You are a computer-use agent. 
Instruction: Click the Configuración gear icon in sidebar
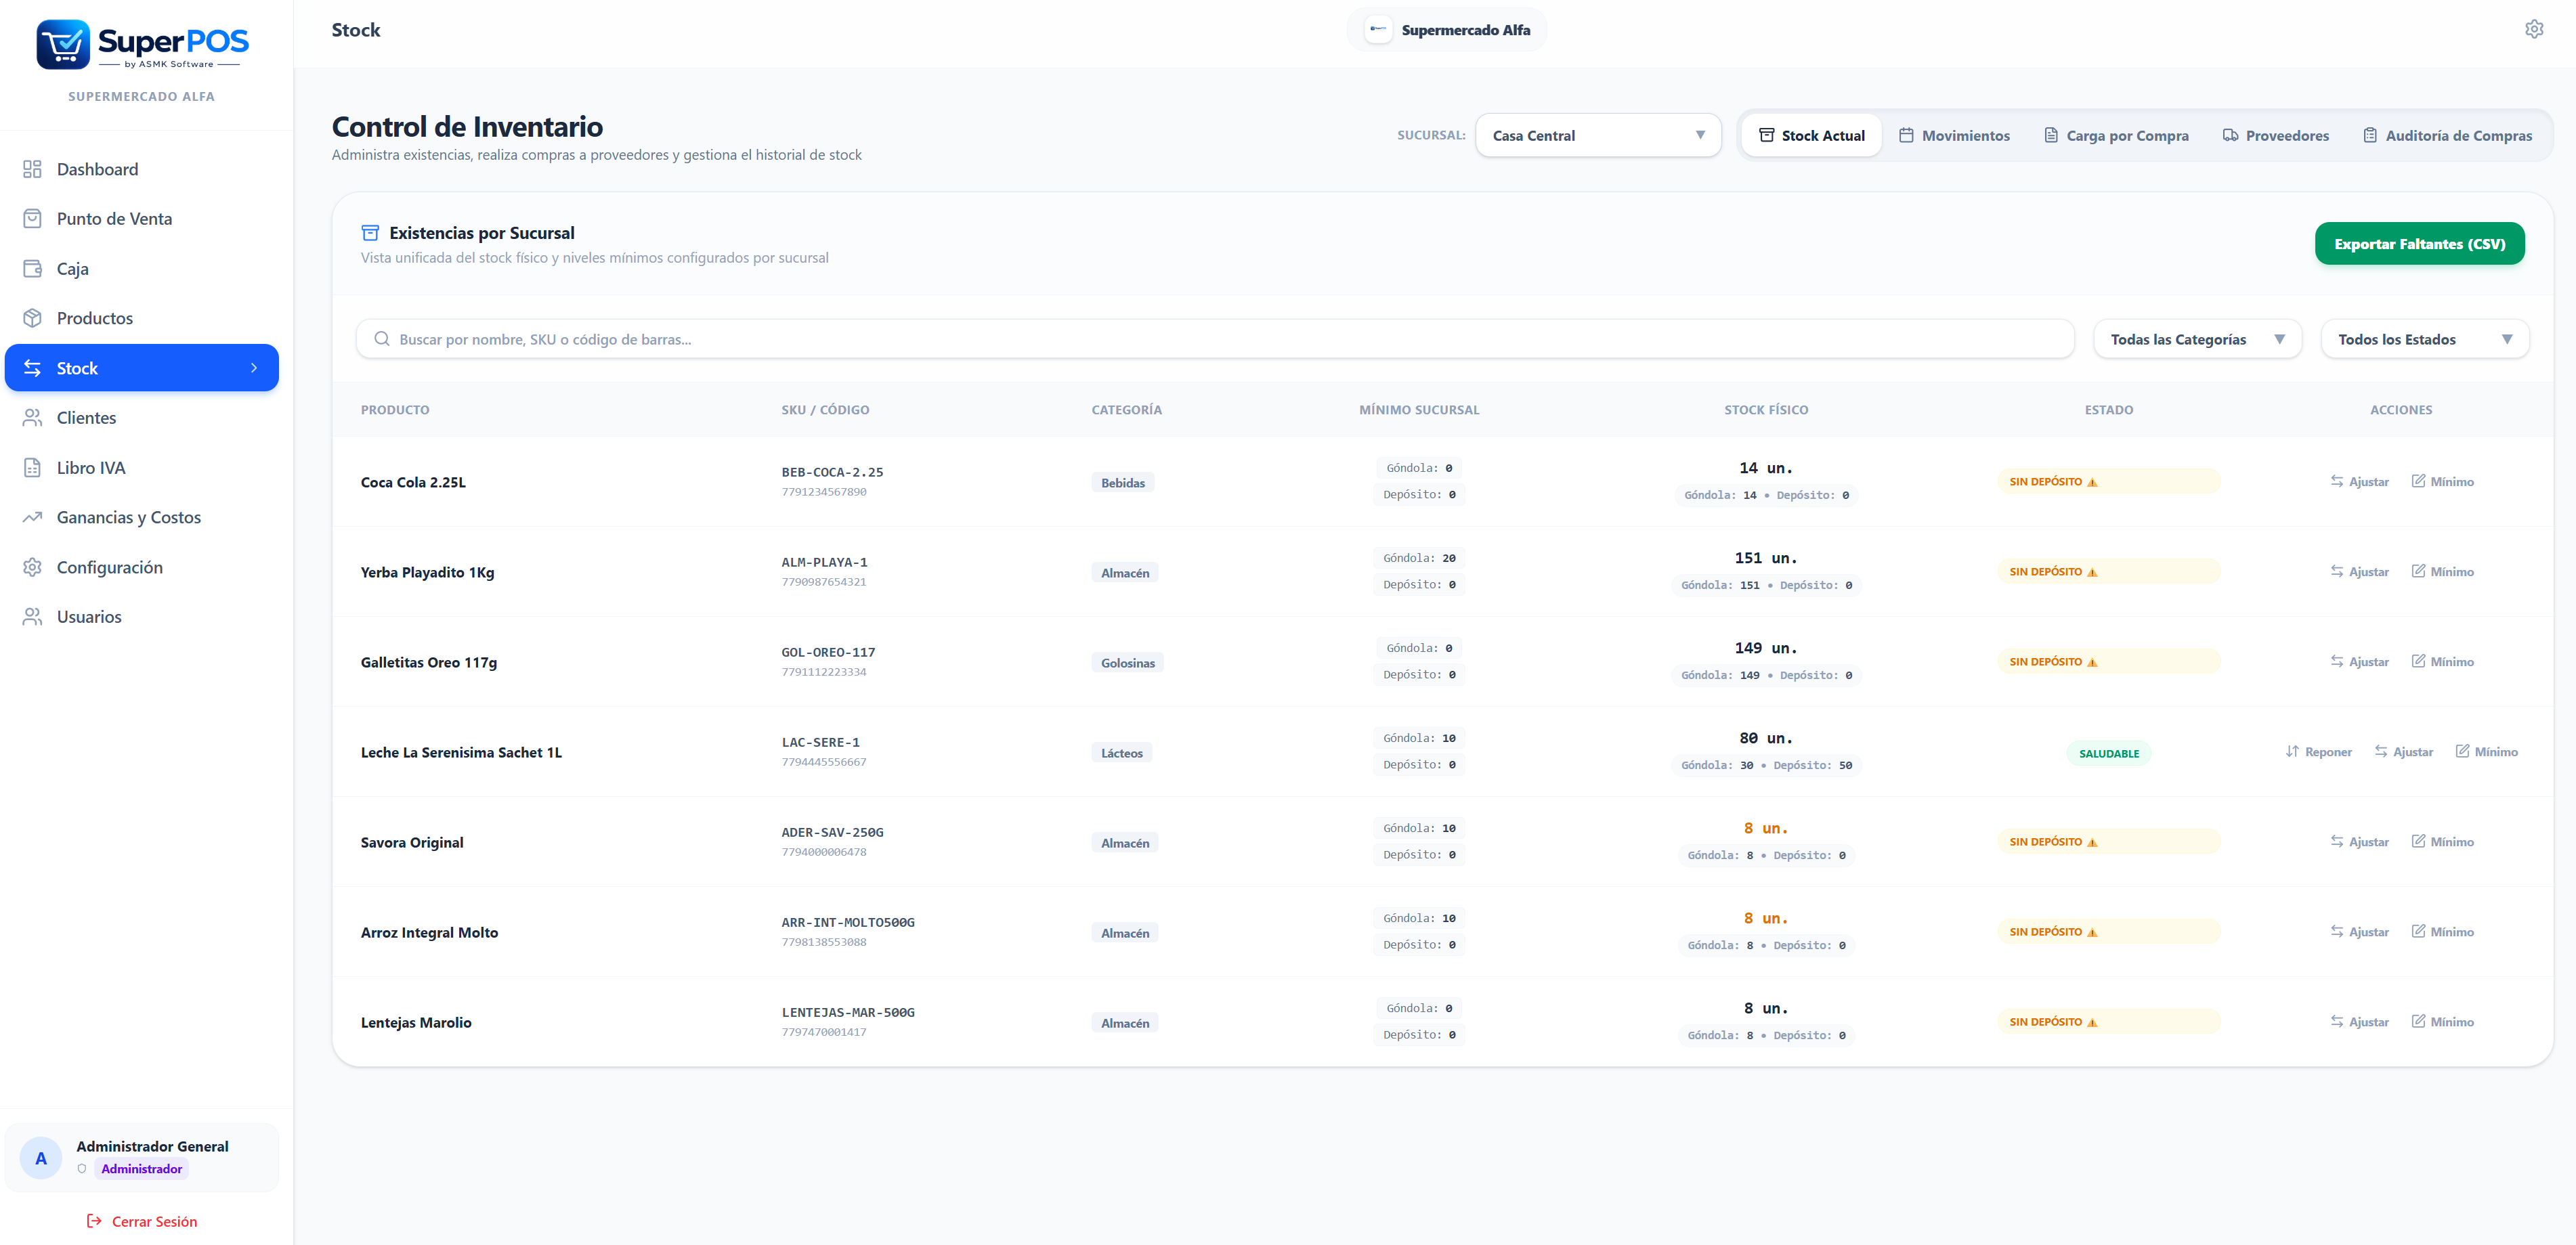click(32, 567)
